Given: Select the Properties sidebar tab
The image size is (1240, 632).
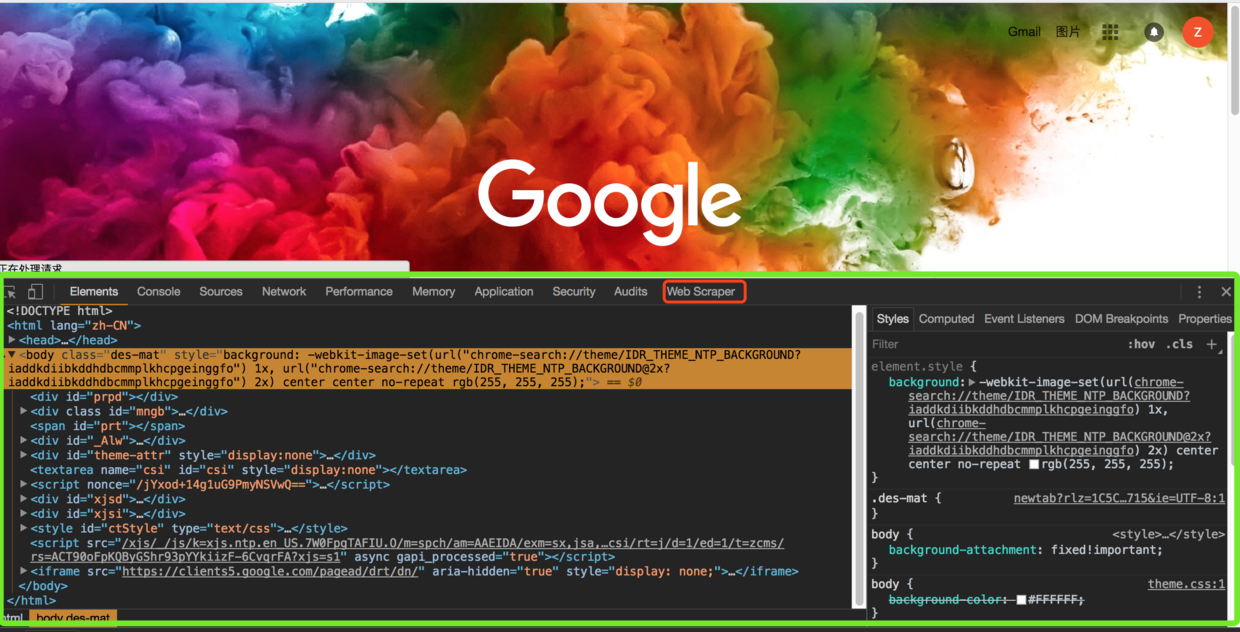Looking at the screenshot, I should 1205,319.
